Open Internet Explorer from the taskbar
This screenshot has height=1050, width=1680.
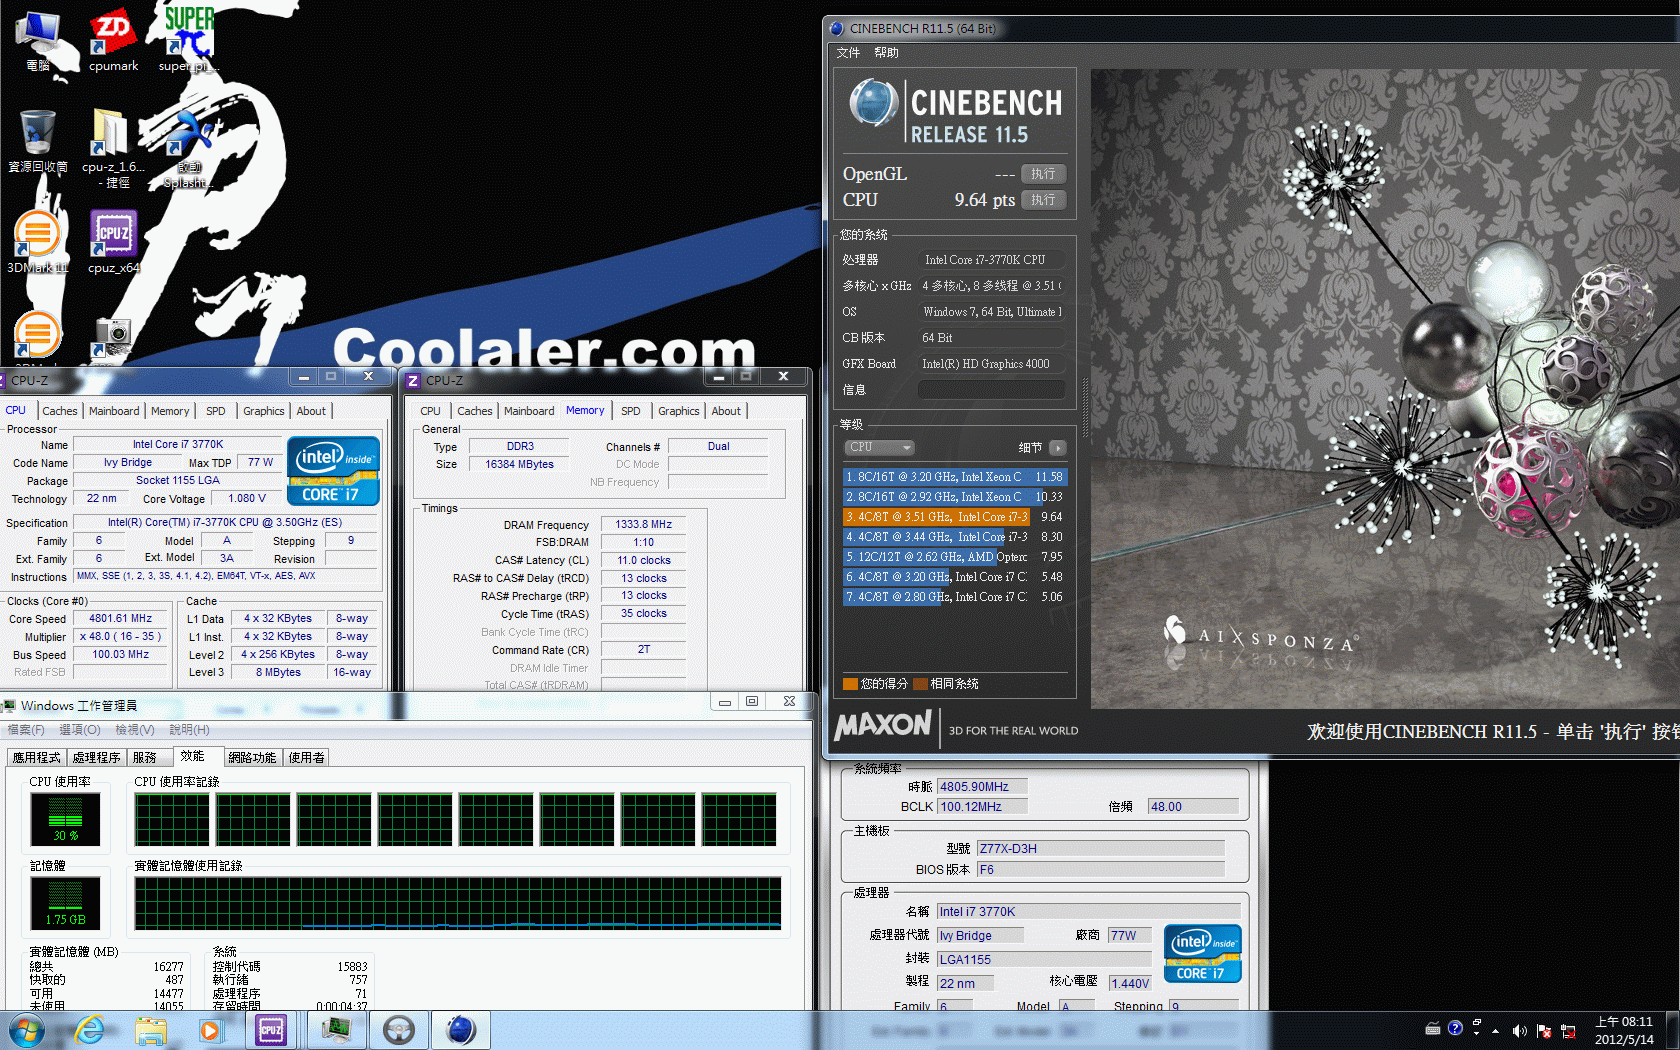(89, 1030)
